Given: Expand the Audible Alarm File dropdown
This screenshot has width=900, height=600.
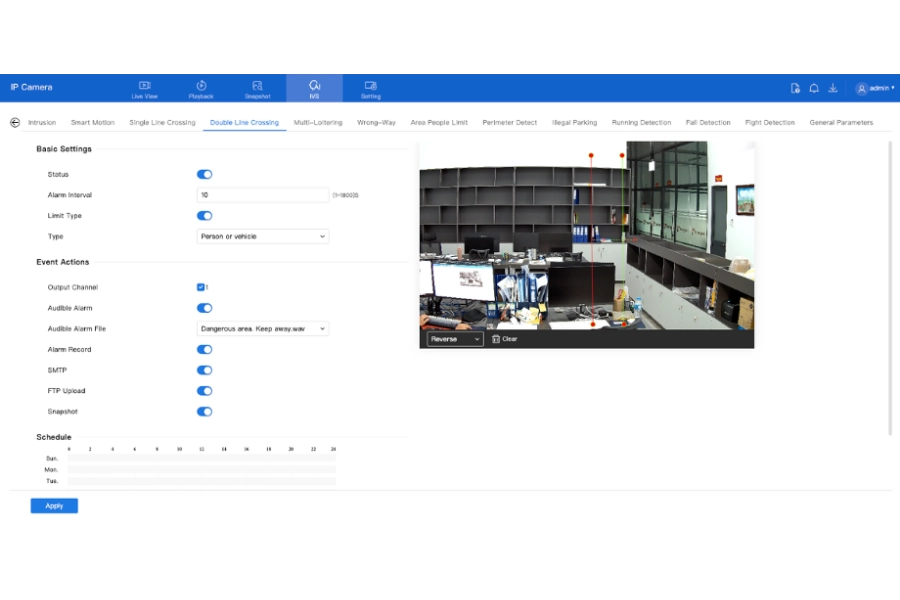Looking at the screenshot, I should coord(263,329).
